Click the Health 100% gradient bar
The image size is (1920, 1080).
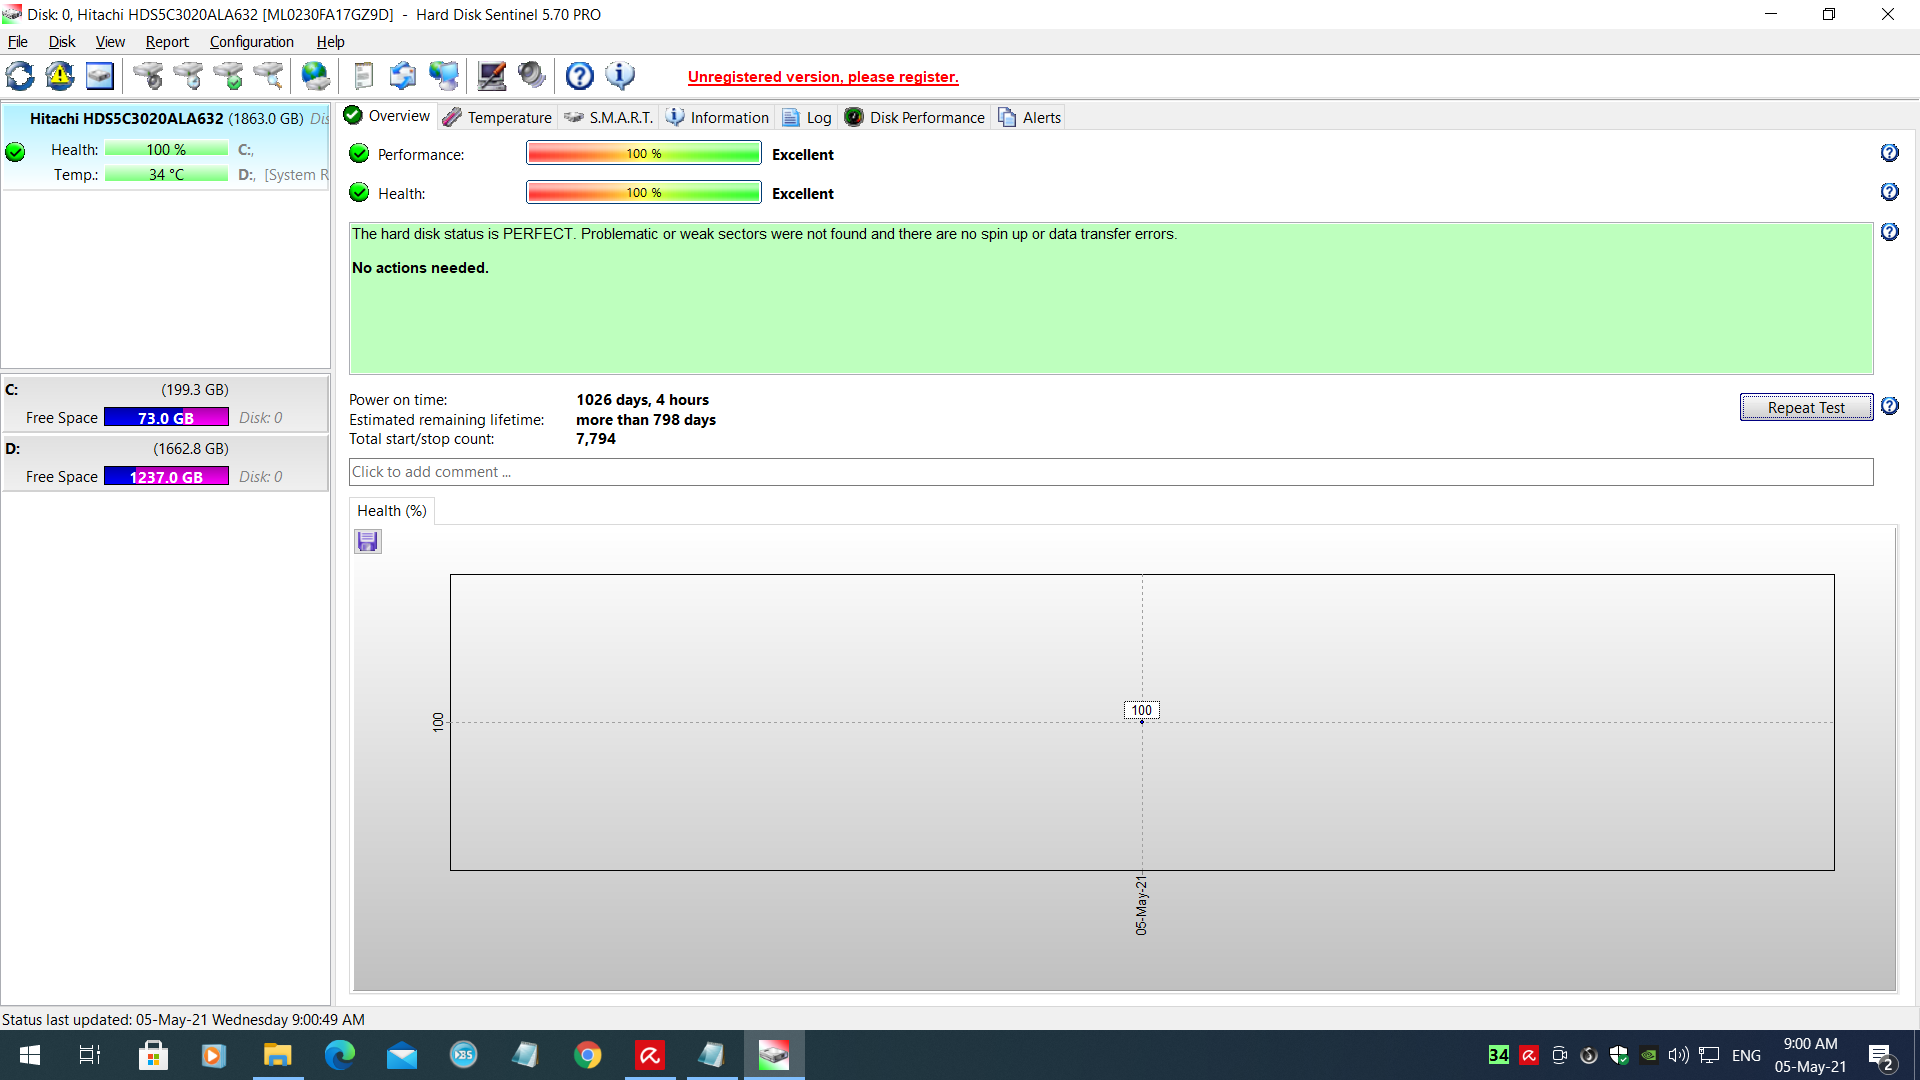(643, 193)
